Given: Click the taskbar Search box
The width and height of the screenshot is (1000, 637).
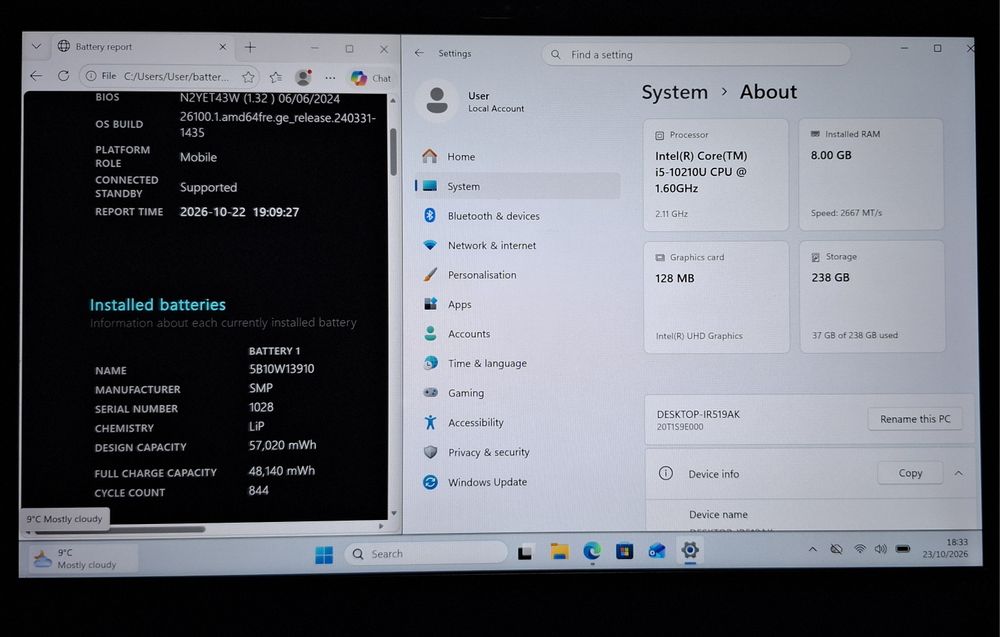Looking at the screenshot, I should pos(425,553).
